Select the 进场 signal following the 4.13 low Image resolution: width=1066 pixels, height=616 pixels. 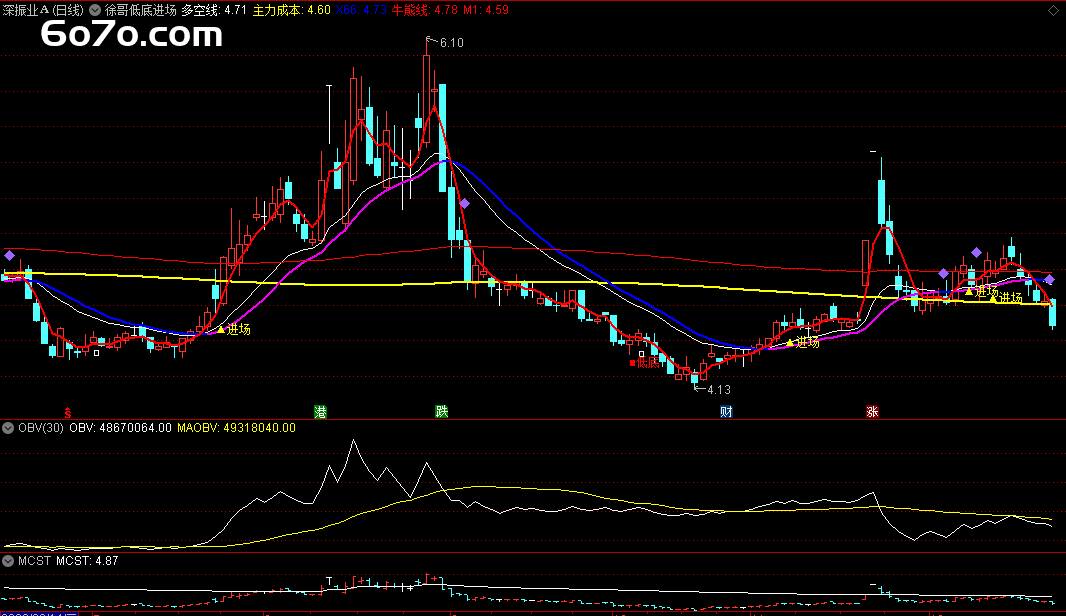(802, 342)
